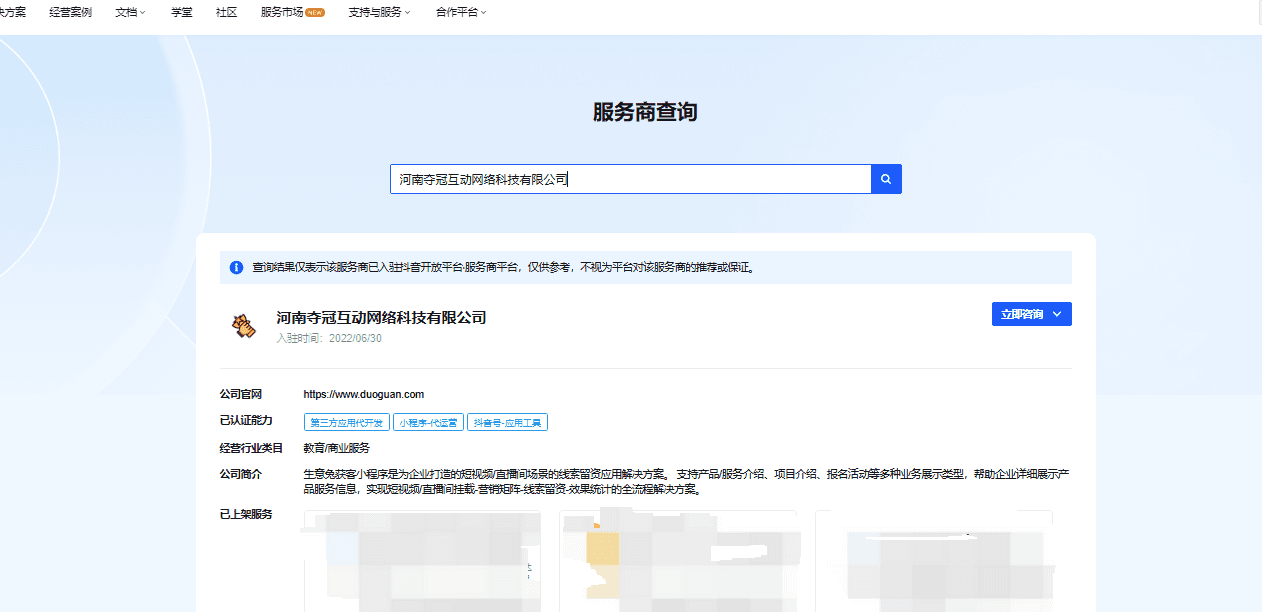Click the 已上架服务 field label
Screen dimensions: 1262x612
tap(246, 515)
